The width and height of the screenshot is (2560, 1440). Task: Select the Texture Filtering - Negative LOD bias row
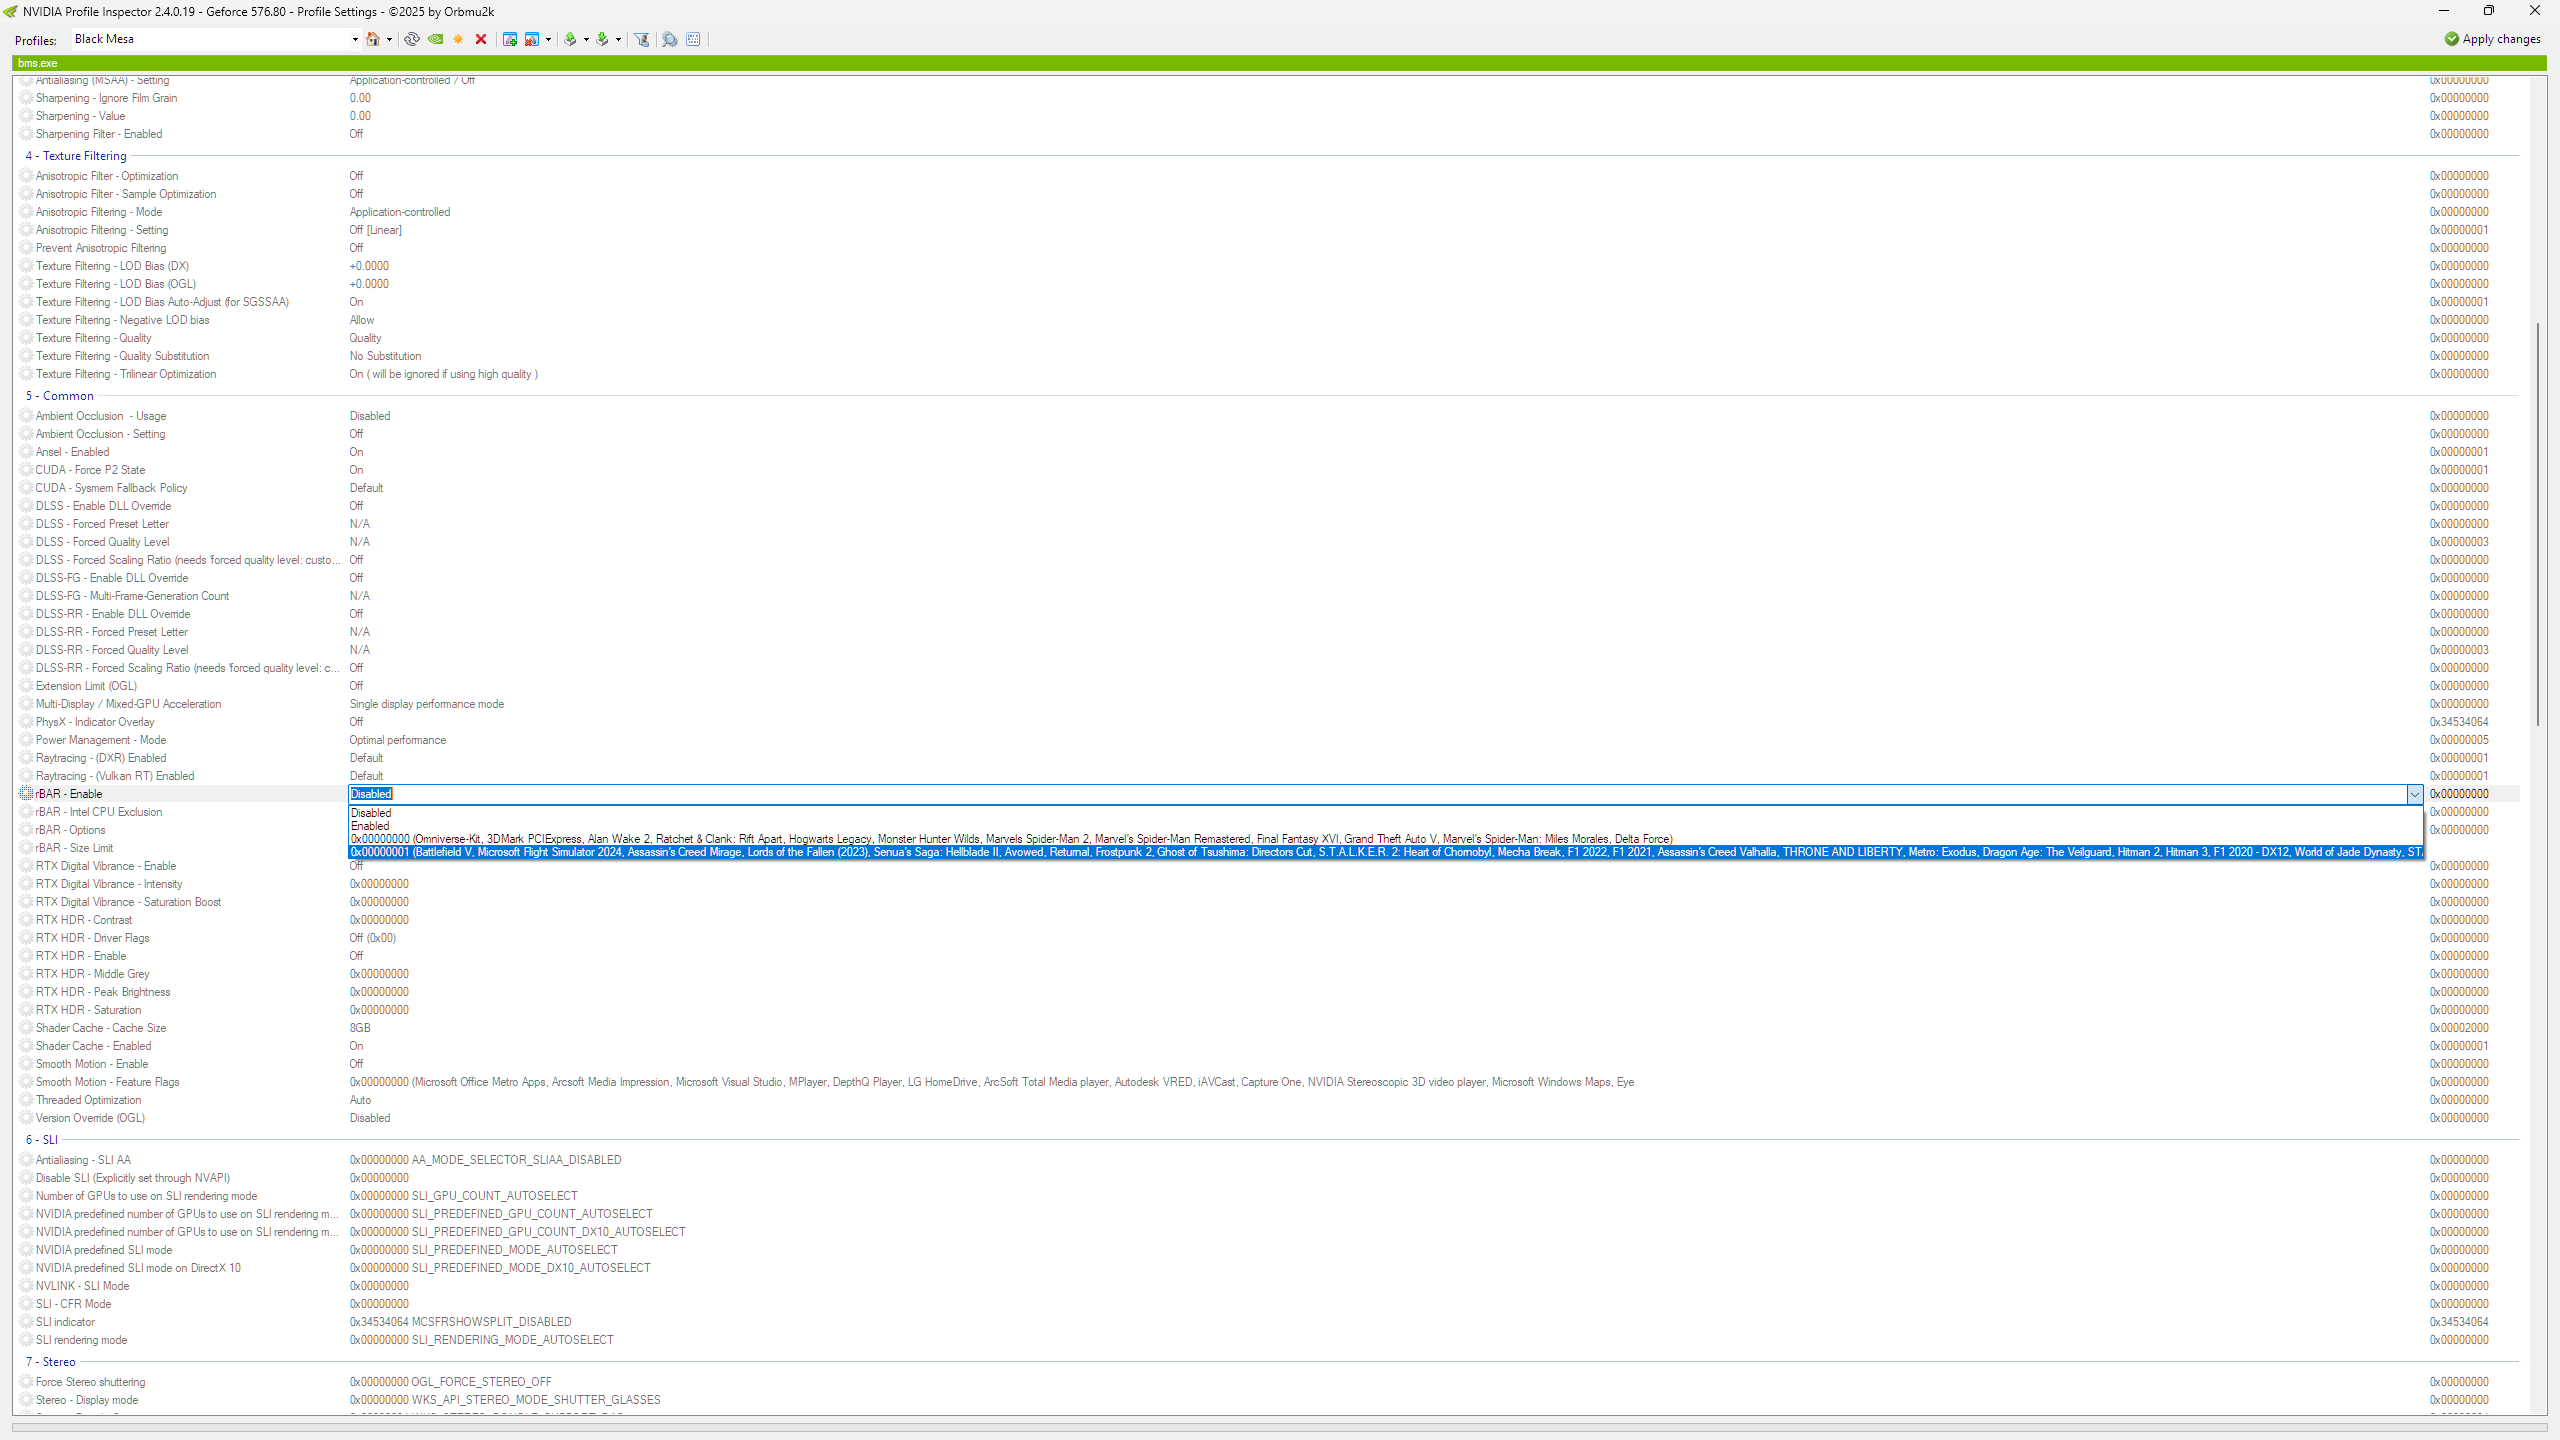[x=1268, y=320]
